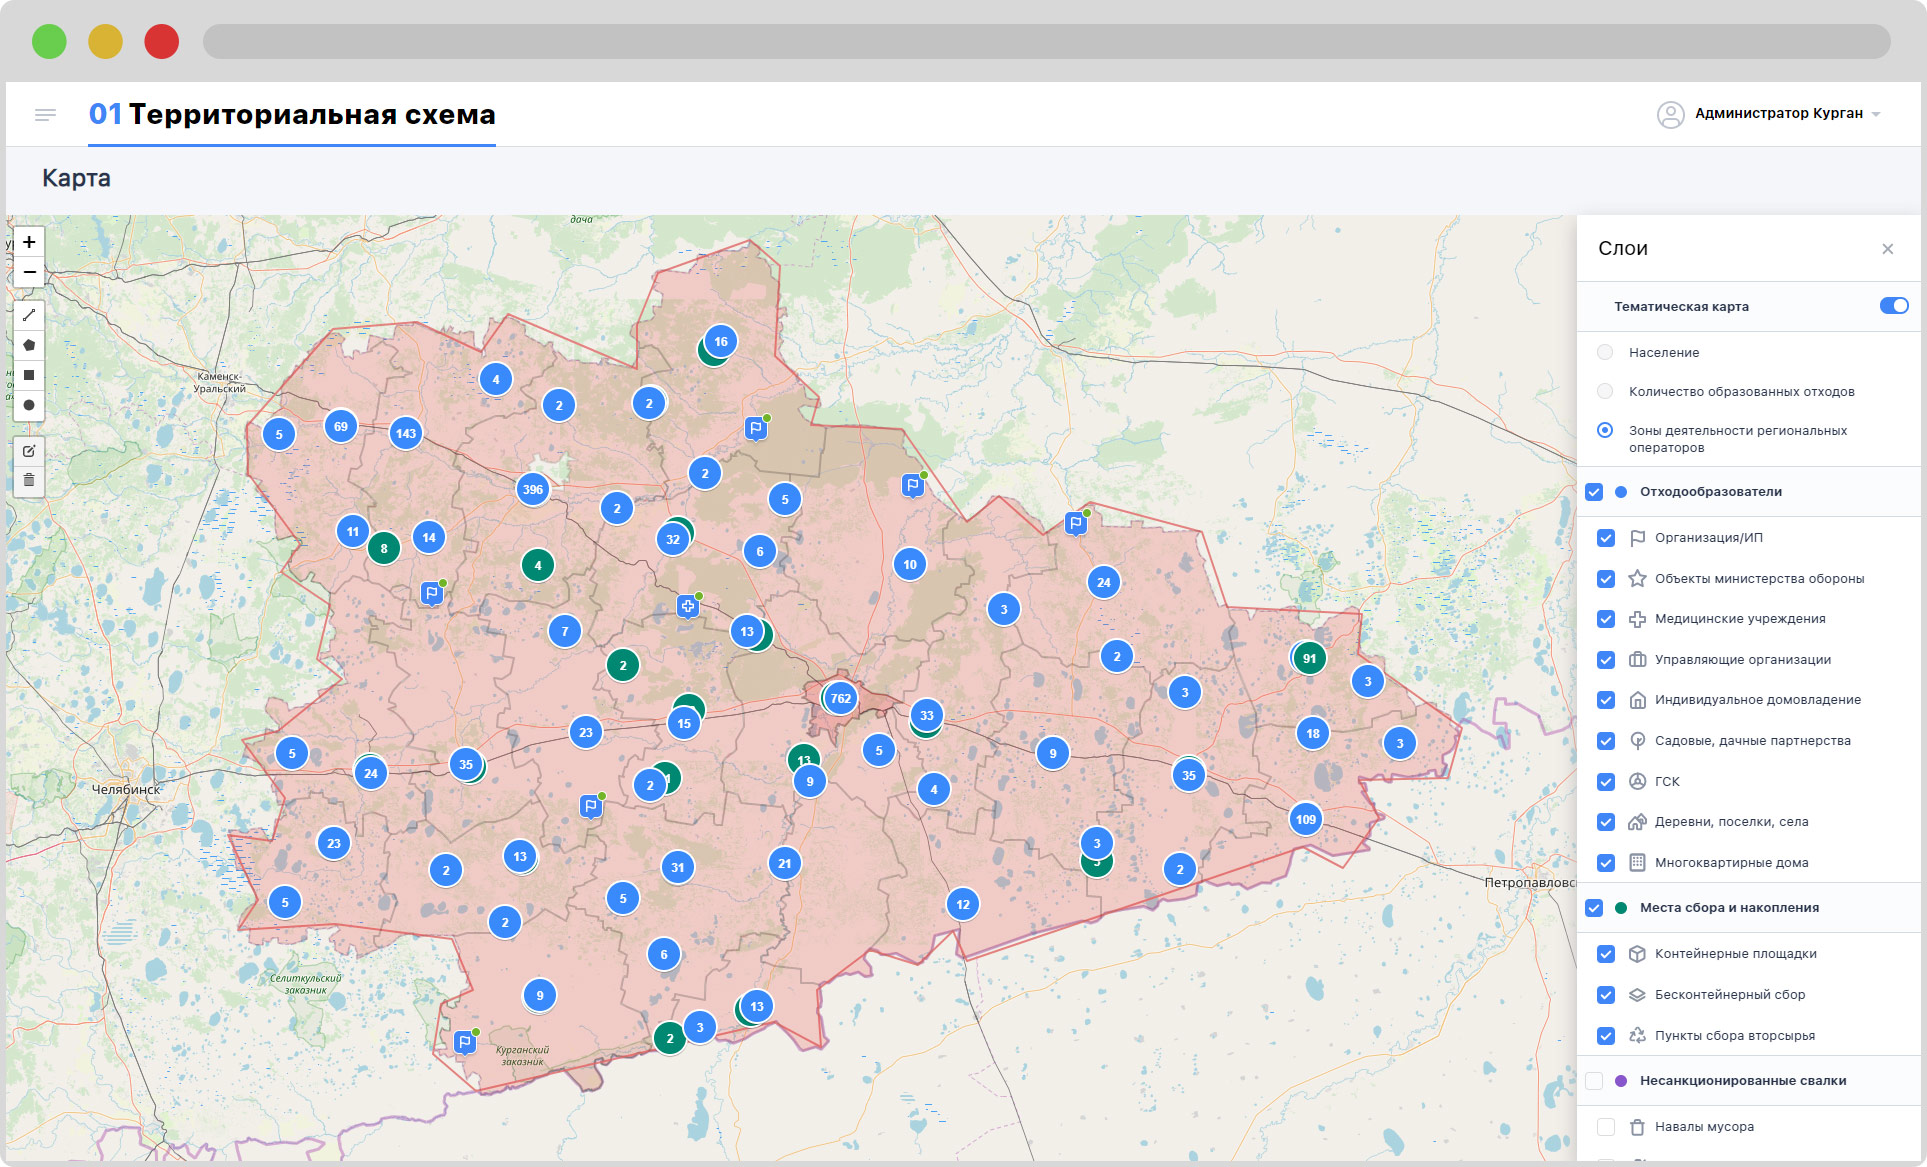
Task: Click the green 8 cluster marker
Action: coord(384,548)
